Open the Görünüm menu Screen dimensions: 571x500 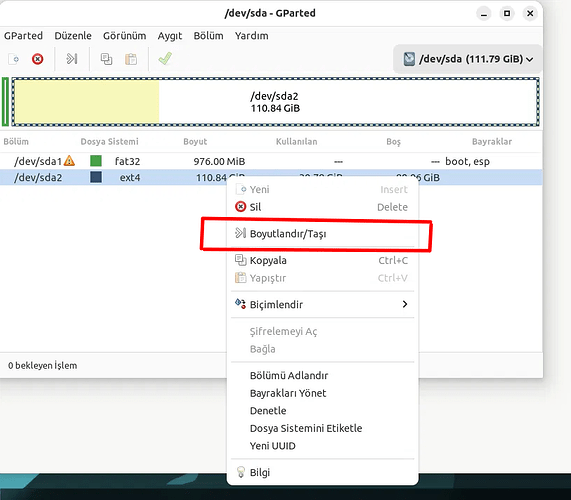[125, 36]
